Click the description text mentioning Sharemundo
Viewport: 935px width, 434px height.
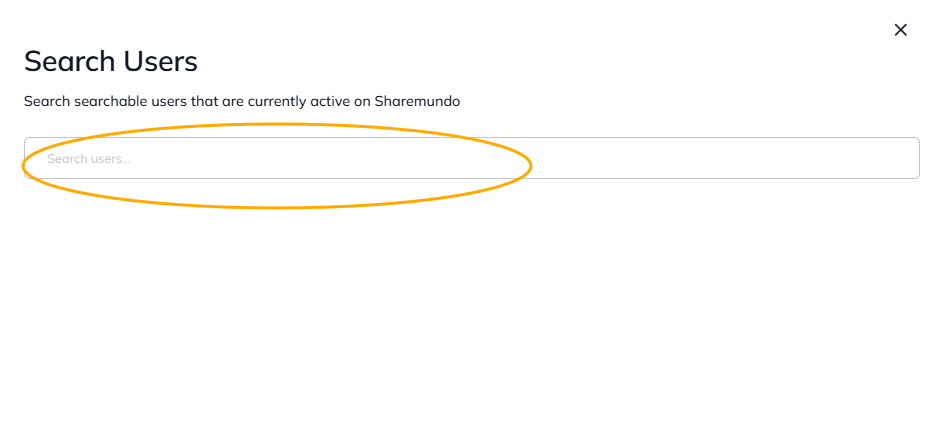click(x=241, y=101)
